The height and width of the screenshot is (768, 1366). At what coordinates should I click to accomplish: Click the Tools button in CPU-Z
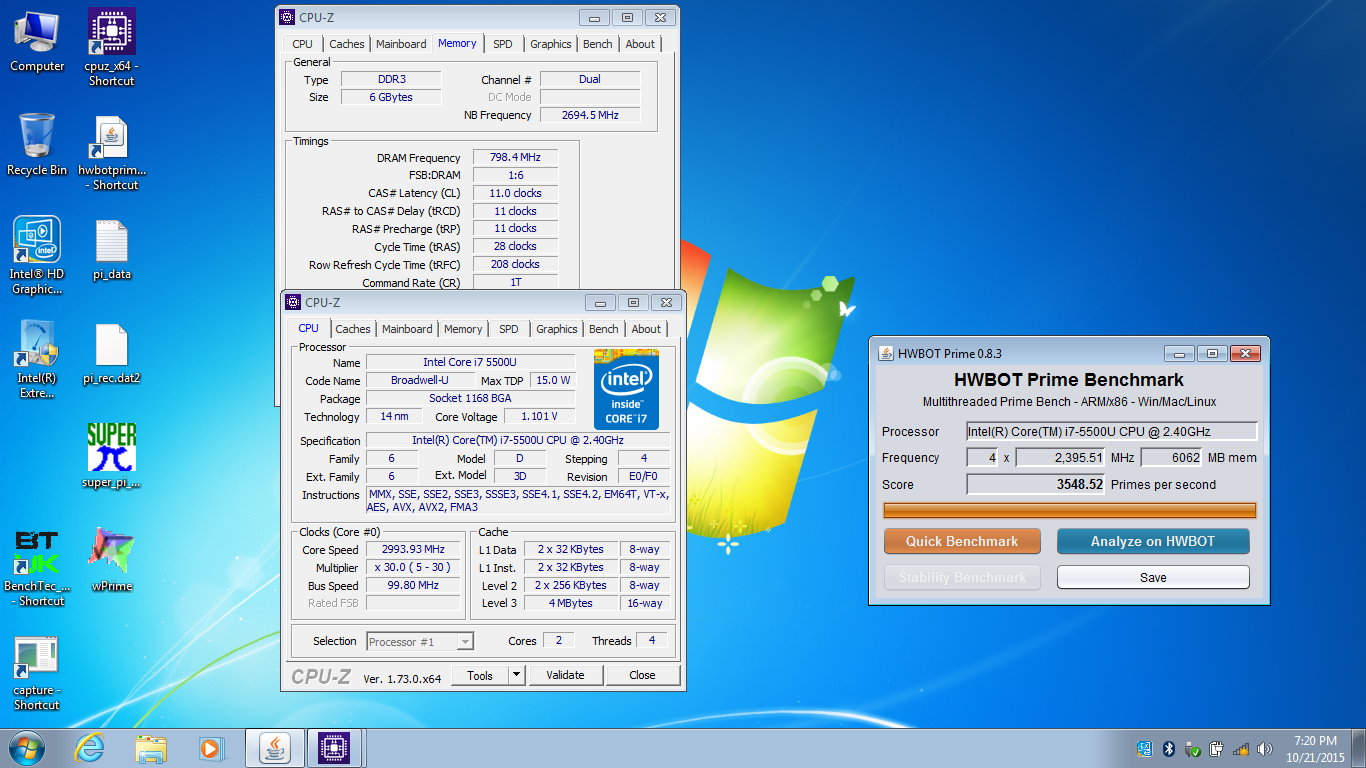pos(480,675)
